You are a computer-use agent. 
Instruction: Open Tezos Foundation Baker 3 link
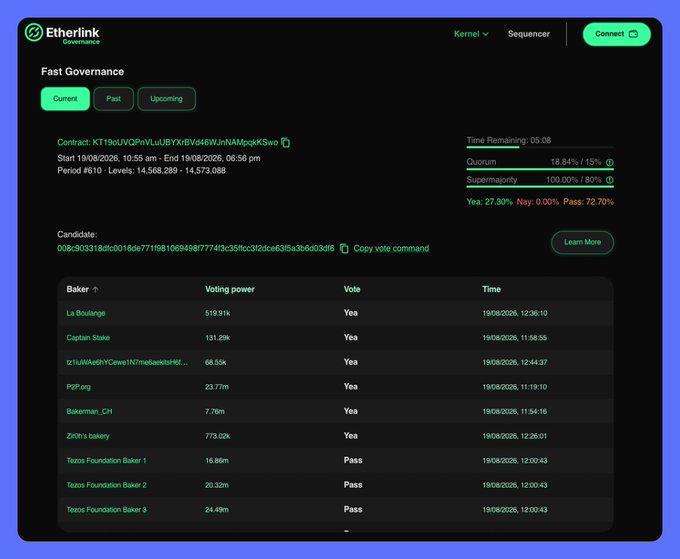[106, 510]
